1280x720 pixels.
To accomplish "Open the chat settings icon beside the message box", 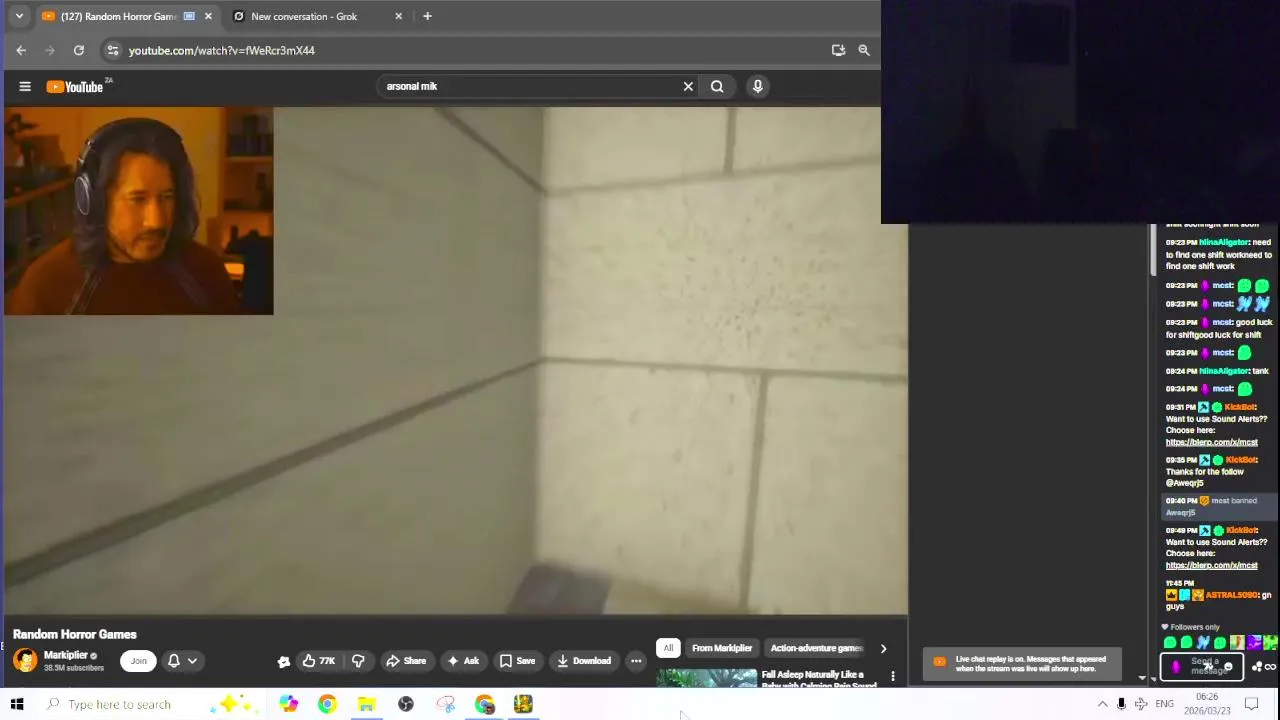I will [x=1256, y=667].
